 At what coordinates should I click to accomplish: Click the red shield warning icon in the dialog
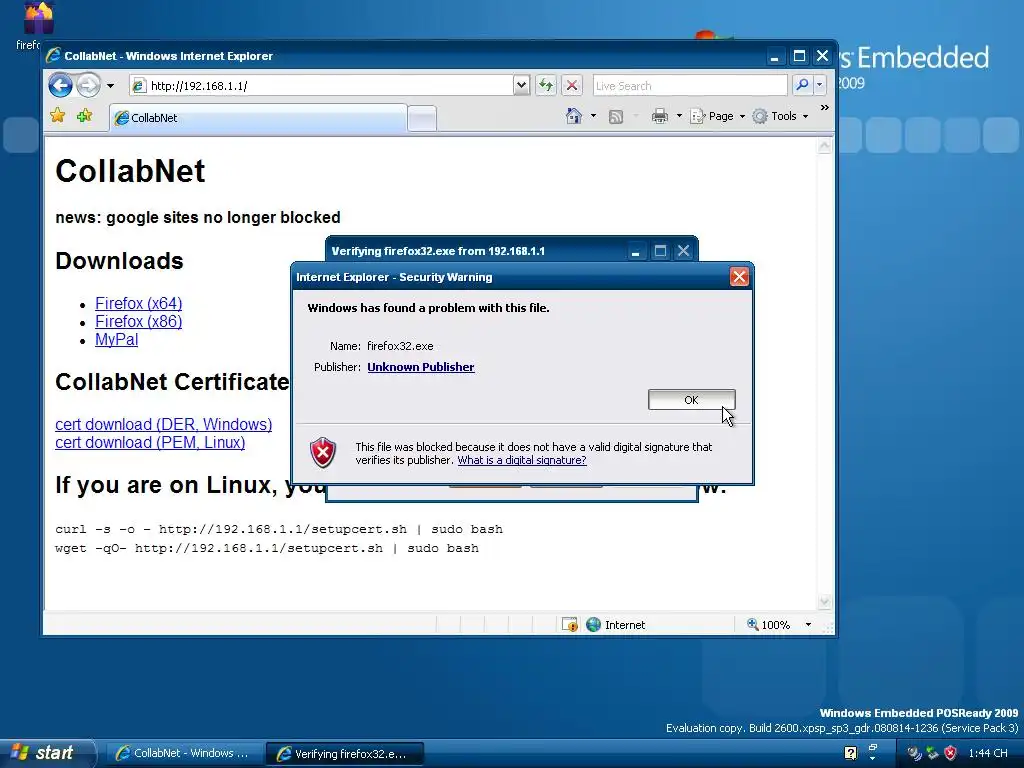[323, 453]
